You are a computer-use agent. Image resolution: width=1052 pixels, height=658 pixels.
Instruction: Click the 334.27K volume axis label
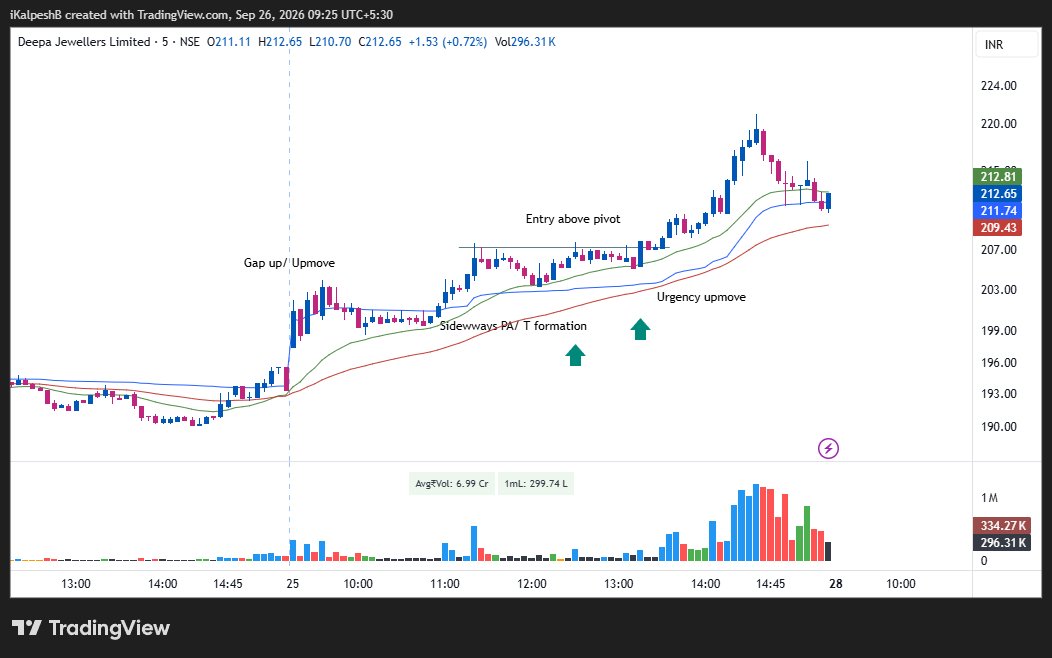tap(1002, 525)
